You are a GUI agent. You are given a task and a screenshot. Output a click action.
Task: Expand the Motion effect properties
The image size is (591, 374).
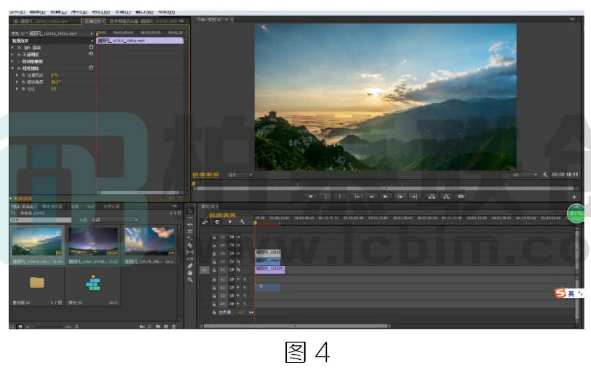pyautogui.click(x=13, y=48)
